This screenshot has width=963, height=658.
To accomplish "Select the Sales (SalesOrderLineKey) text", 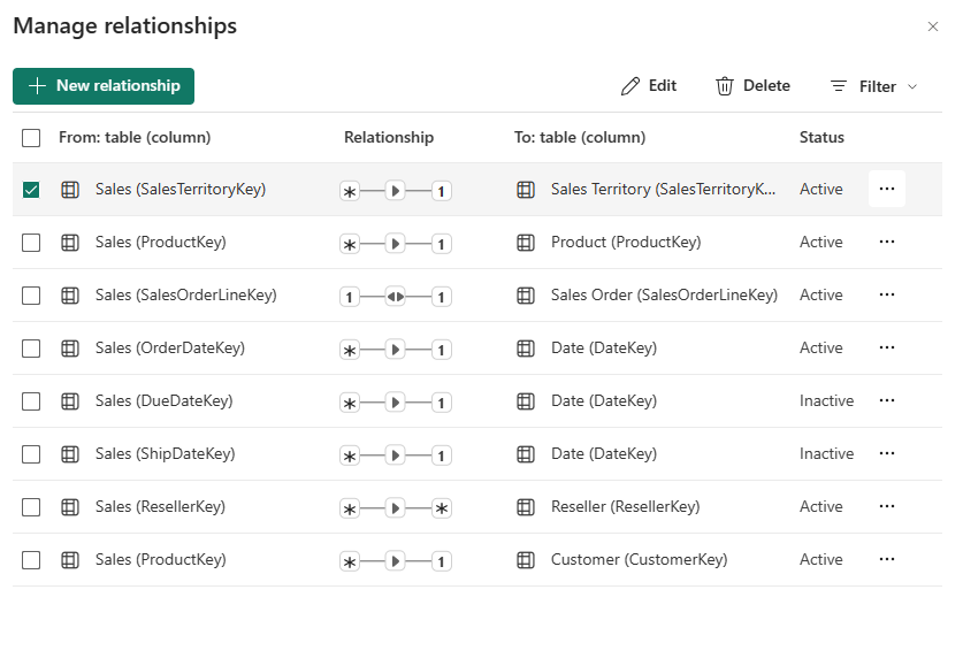I will [x=186, y=295].
